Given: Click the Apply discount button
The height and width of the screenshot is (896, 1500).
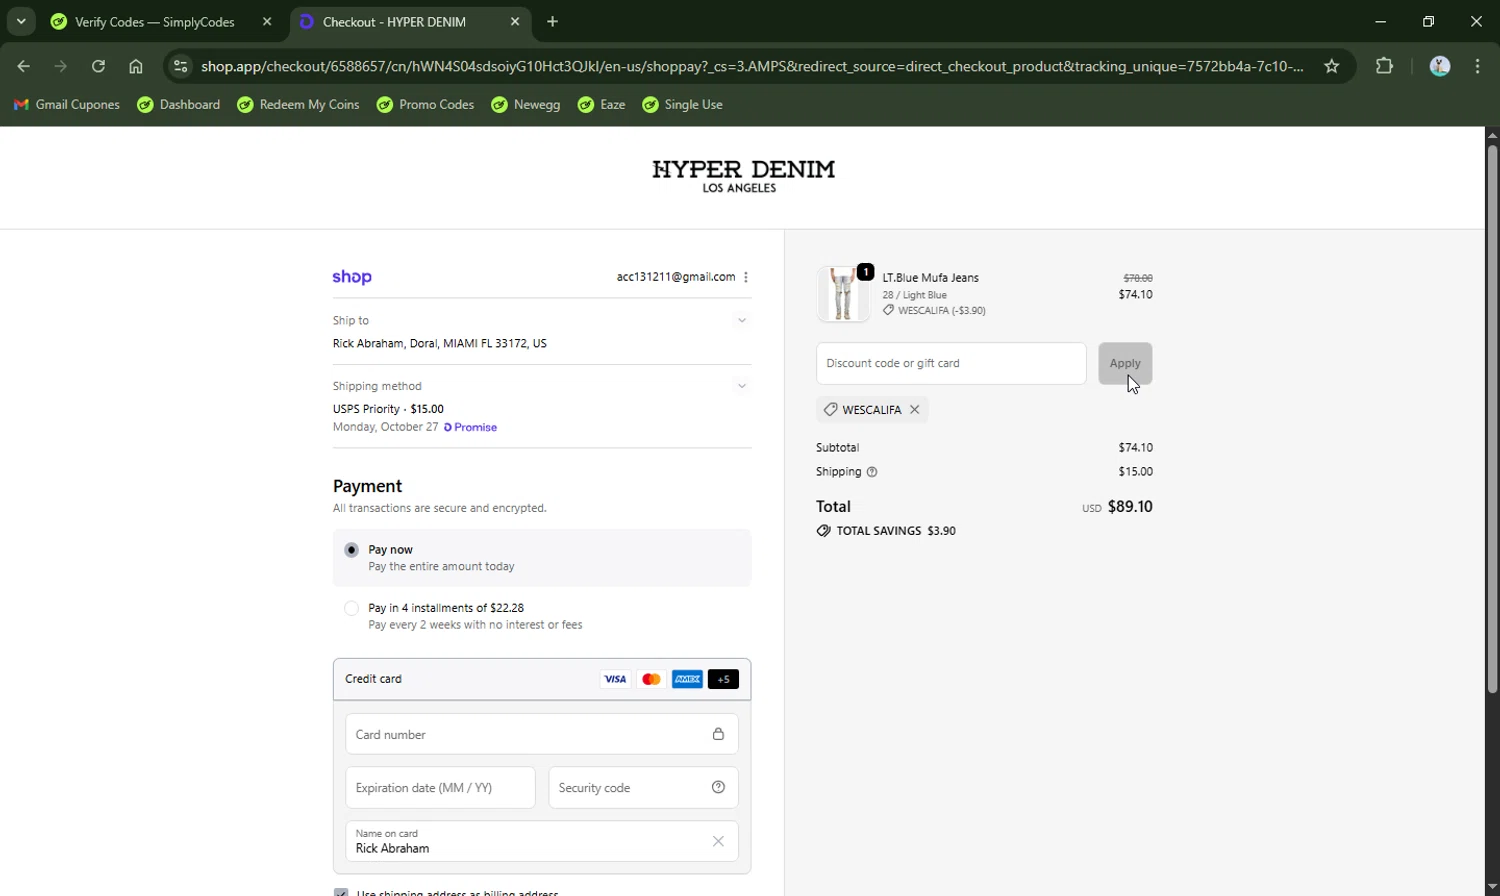Looking at the screenshot, I should click(x=1125, y=363).
